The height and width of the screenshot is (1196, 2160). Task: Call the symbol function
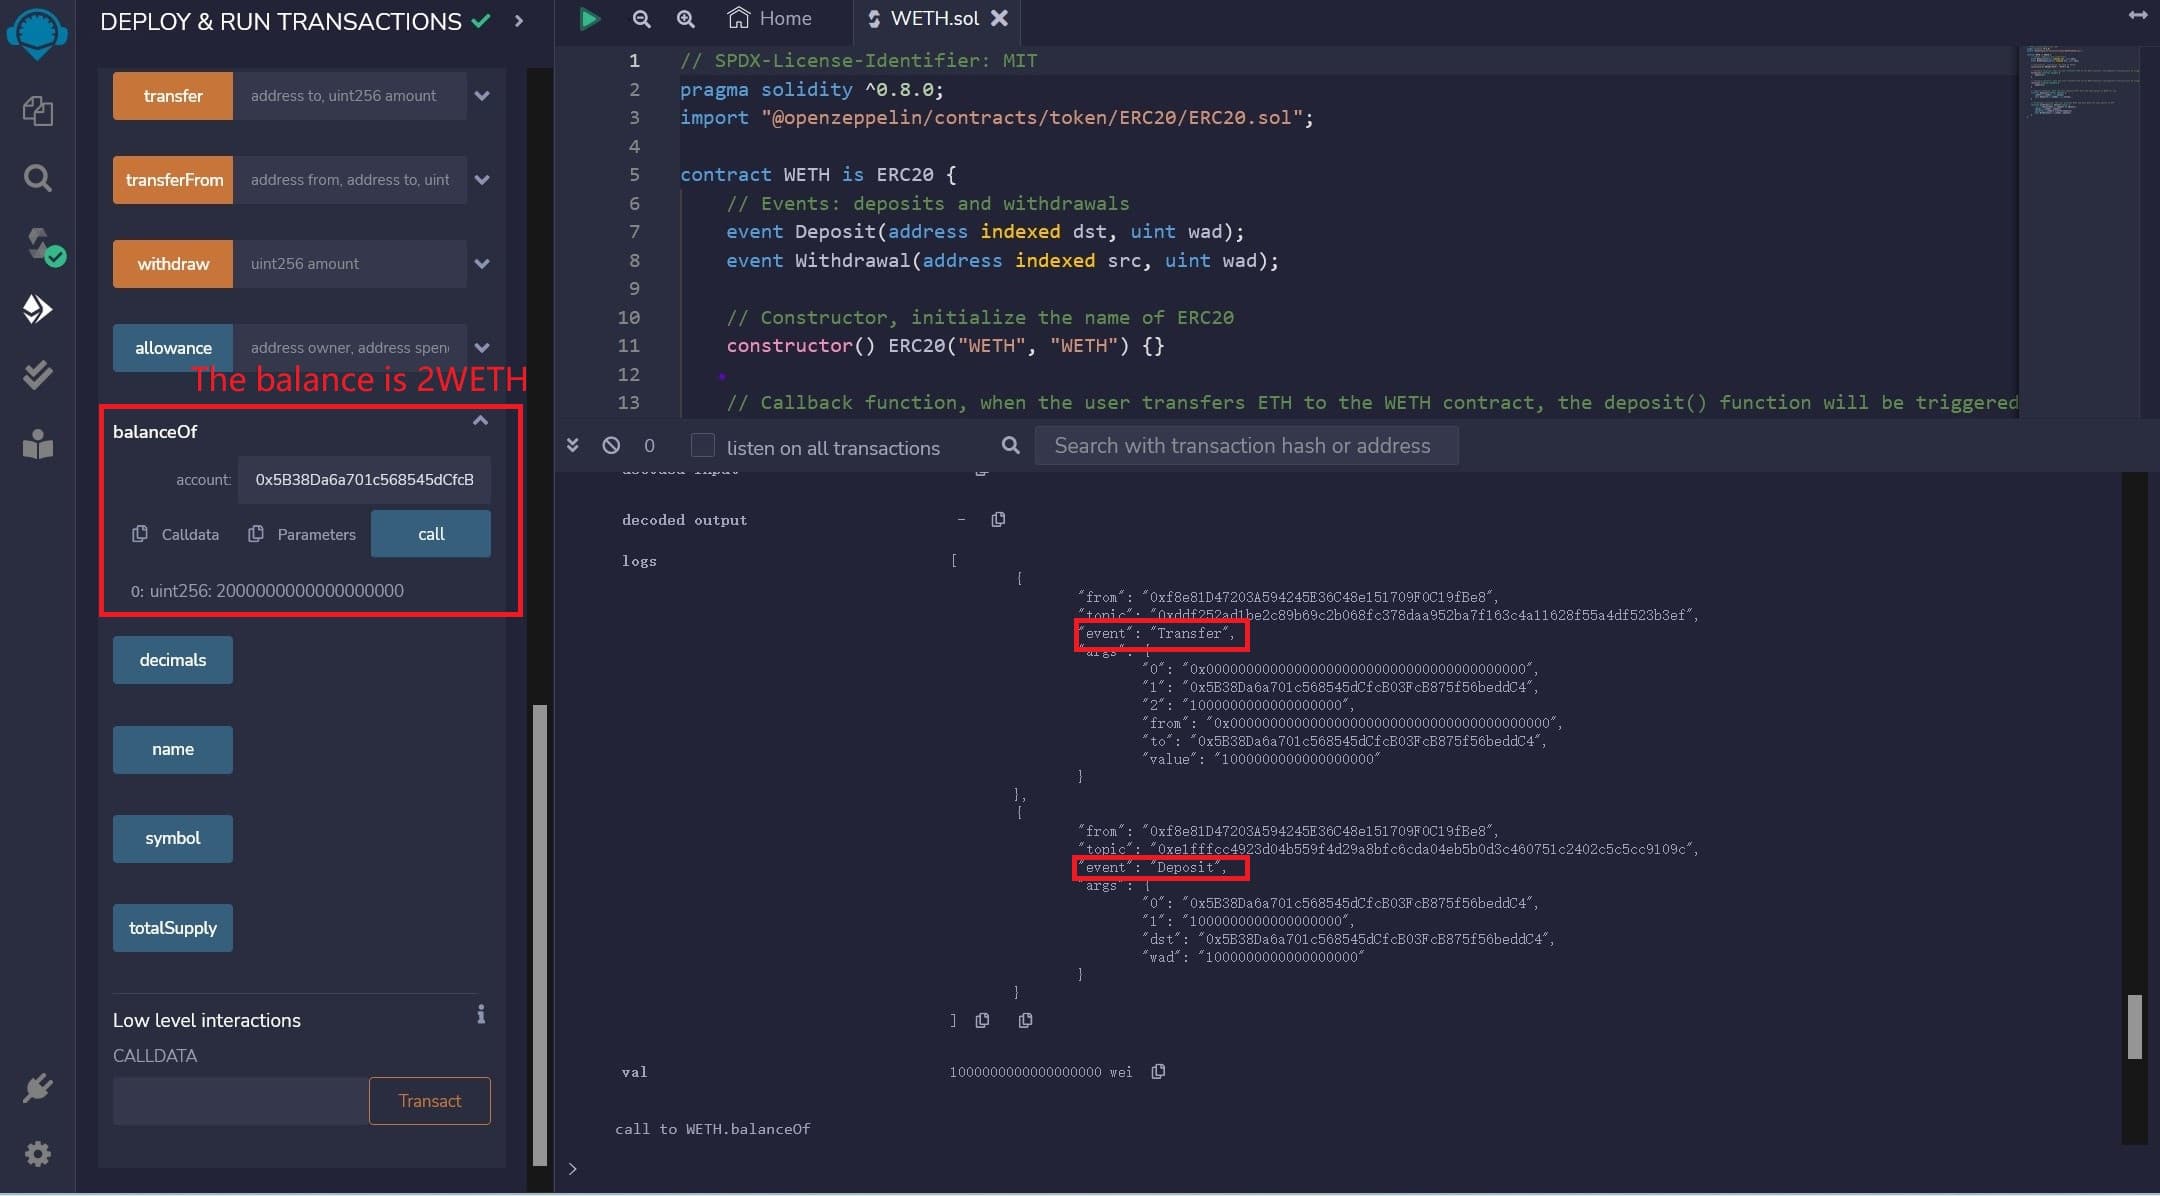point(173,838)
